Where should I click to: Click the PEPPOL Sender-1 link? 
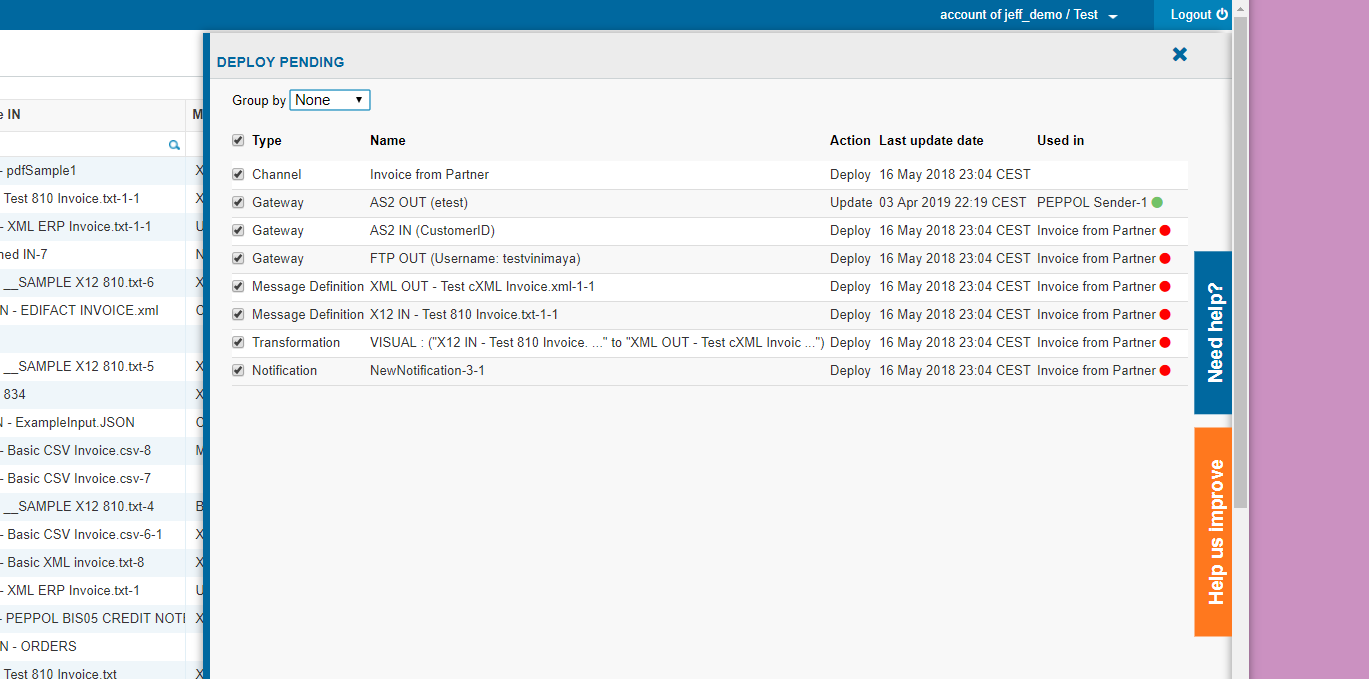point(1092,202)
